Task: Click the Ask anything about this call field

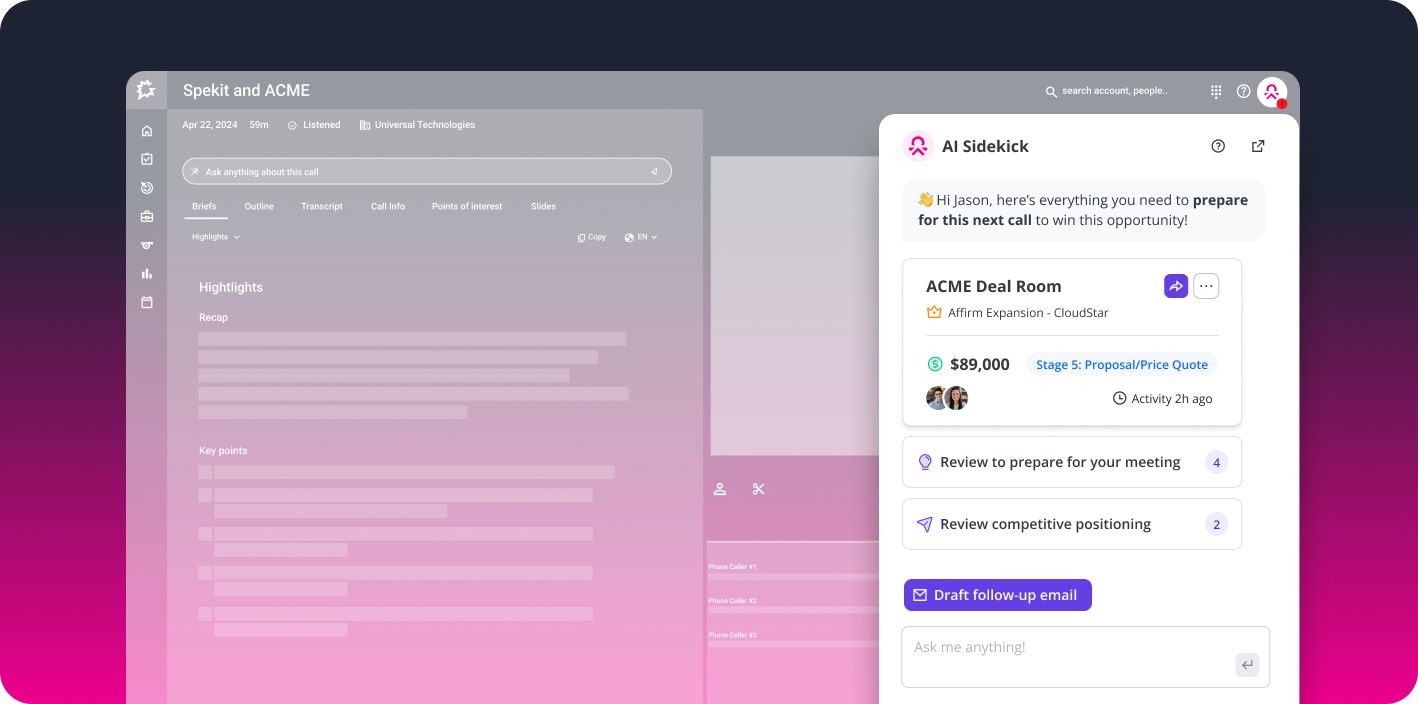Action: click(x=427, y=172)
